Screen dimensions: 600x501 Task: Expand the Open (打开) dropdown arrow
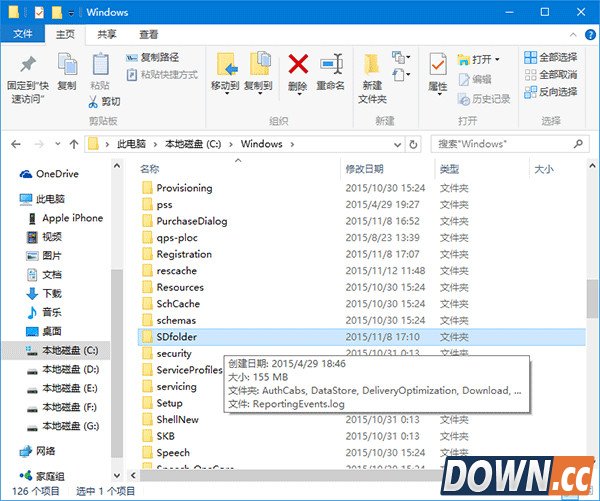497,59
